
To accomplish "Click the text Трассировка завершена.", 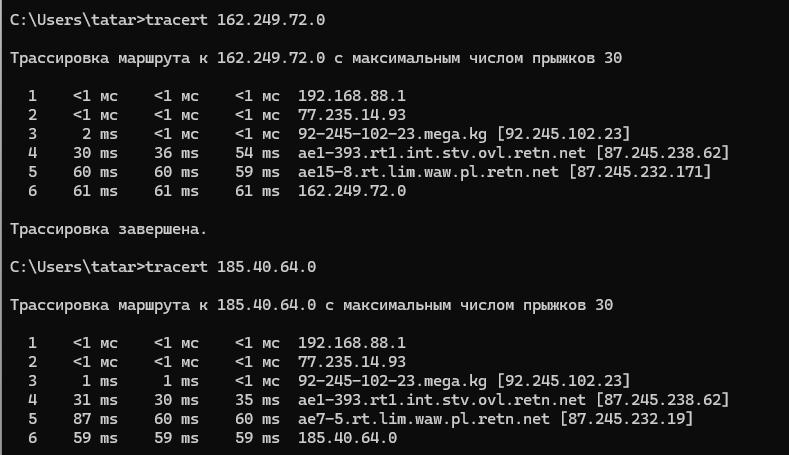I will [x=109, y=230].
